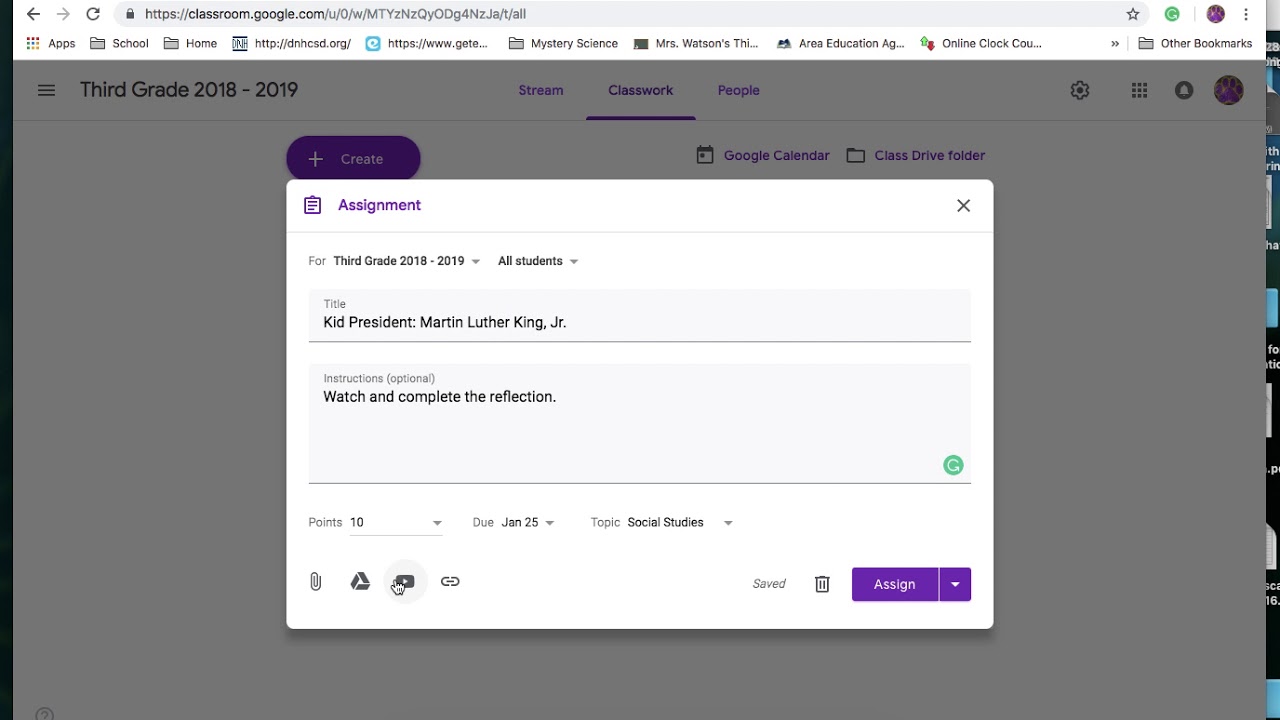Open Google Calendar link
Viewport: 1280px width, 720px height.
tap(763, 155)
